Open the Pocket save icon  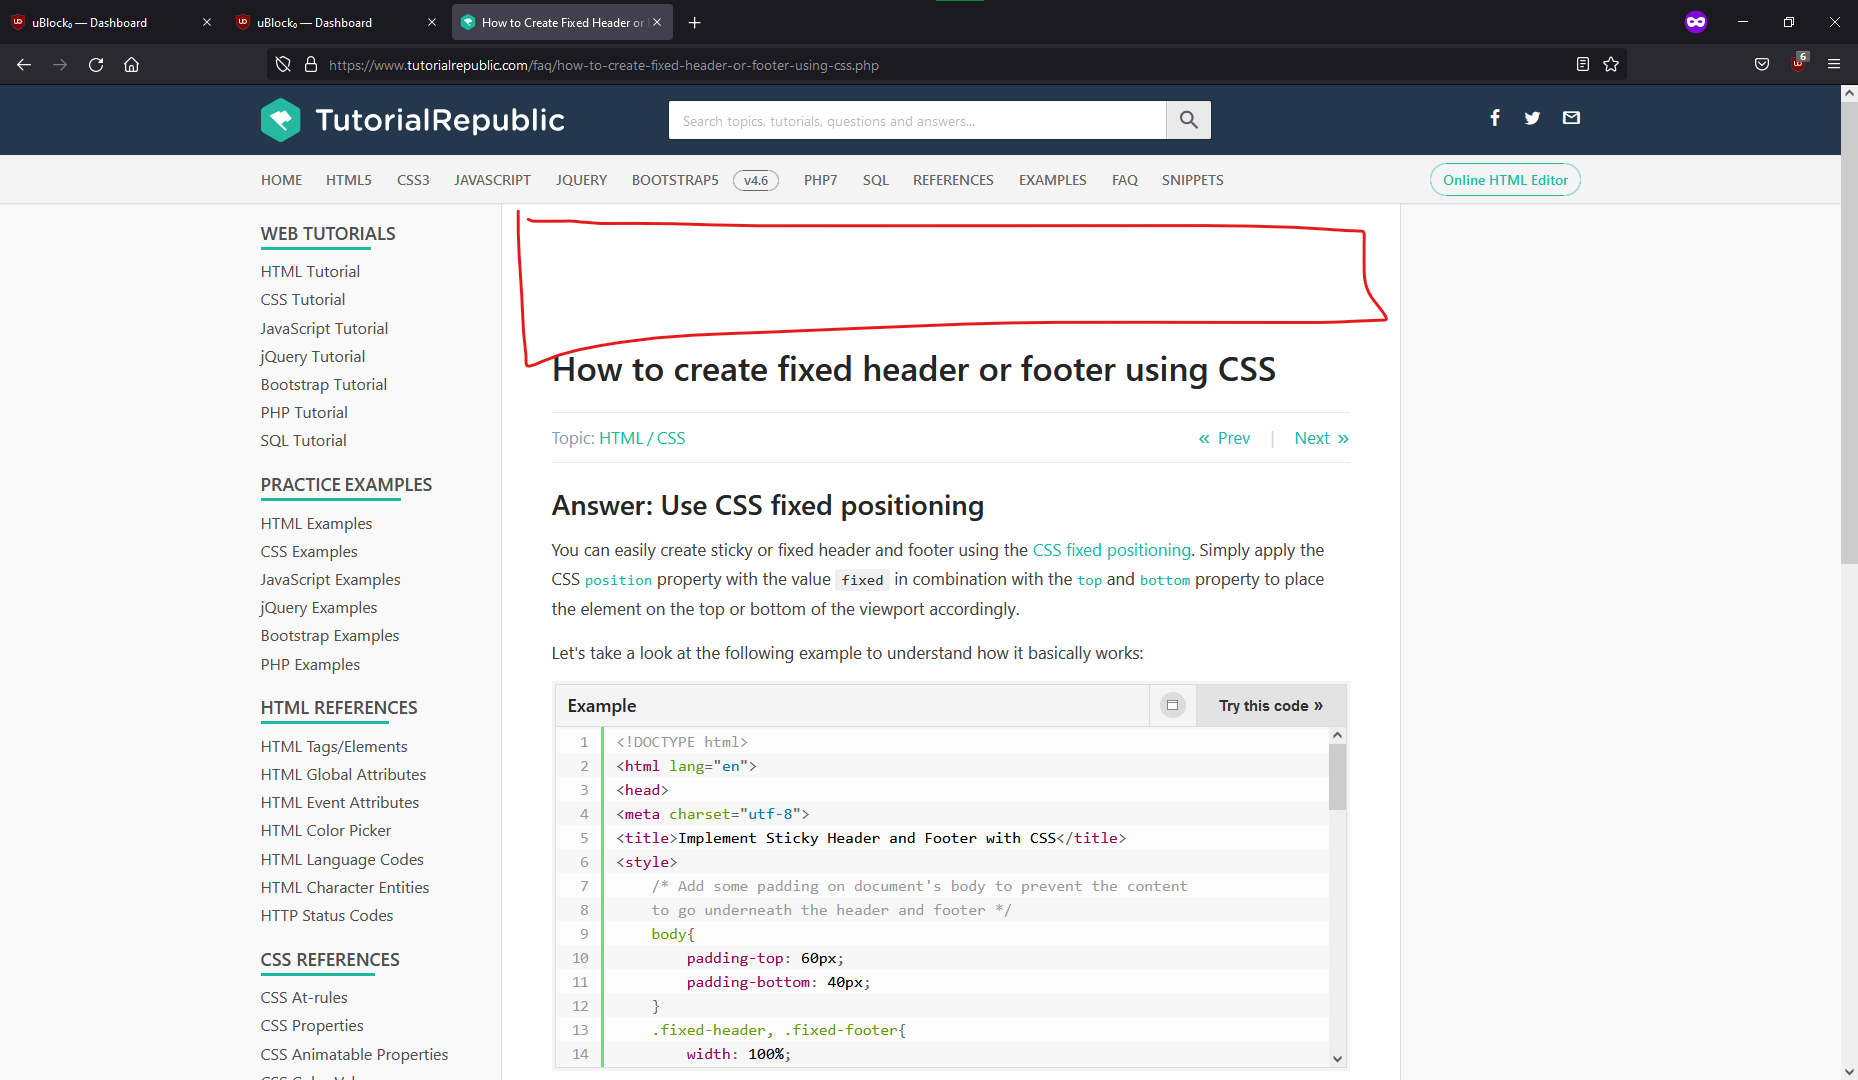pyautogui.click(x=1762, y=65)
